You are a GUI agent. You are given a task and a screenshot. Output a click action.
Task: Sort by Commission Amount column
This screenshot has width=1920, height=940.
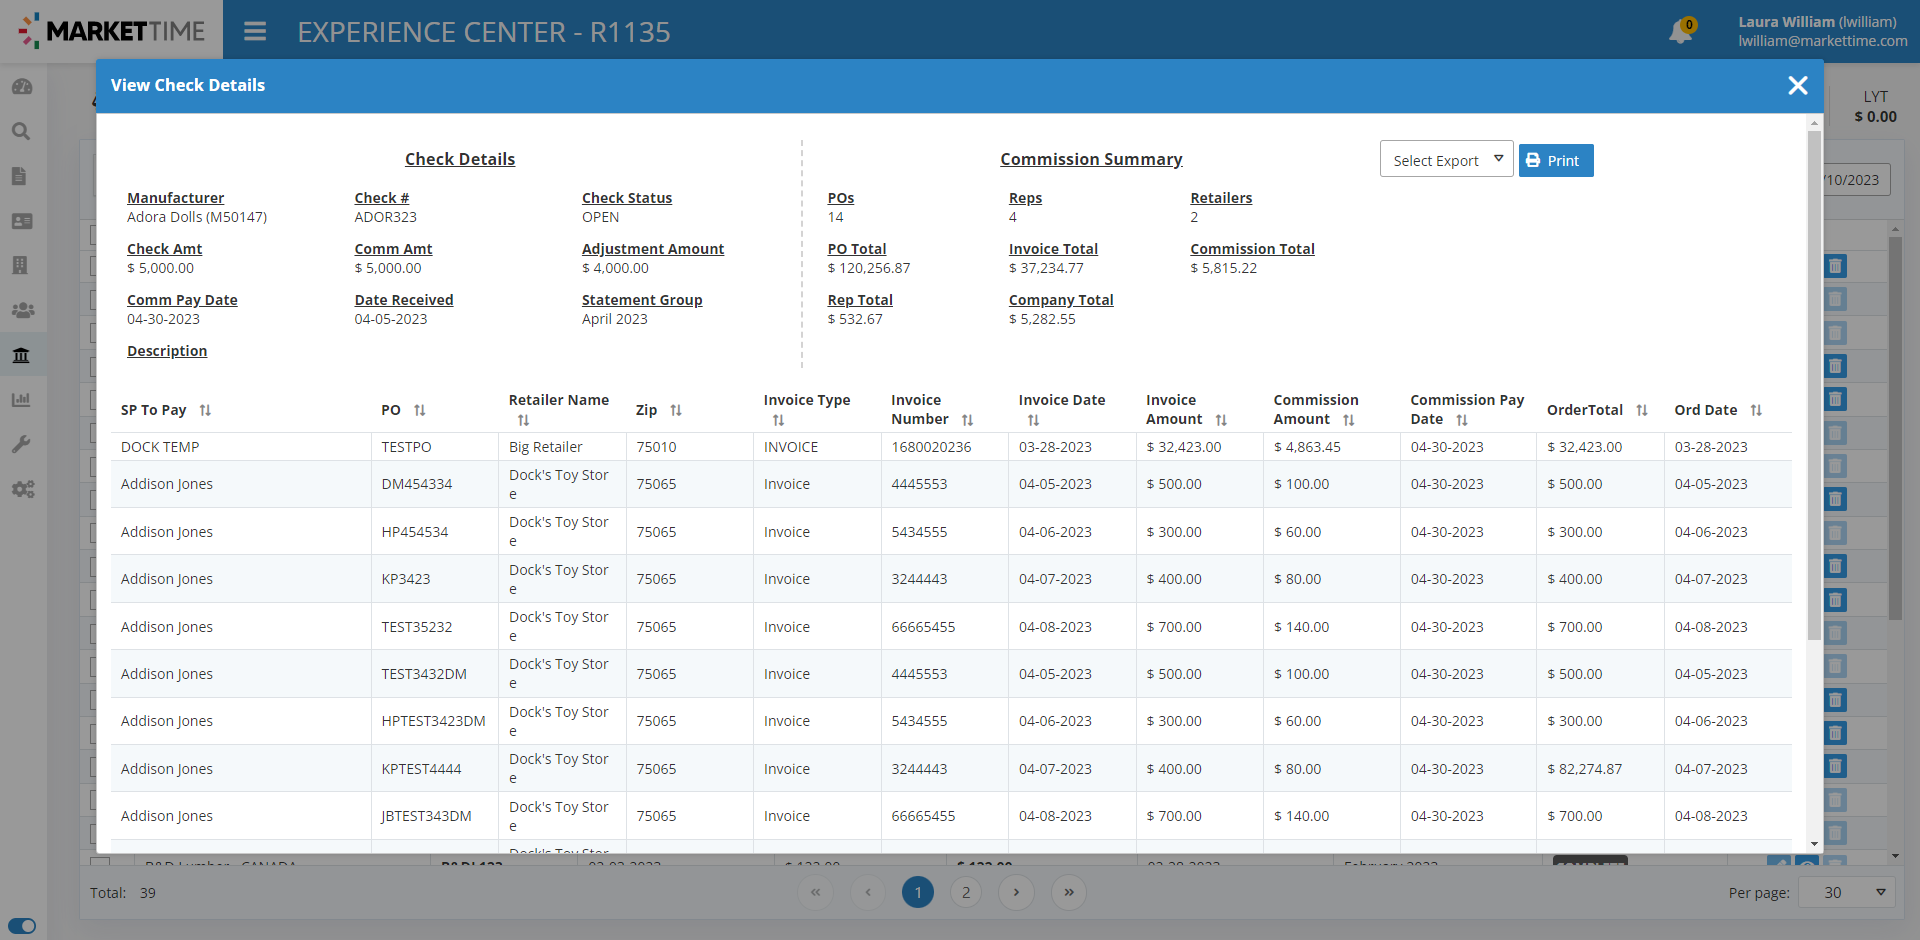coord(1348,420)
